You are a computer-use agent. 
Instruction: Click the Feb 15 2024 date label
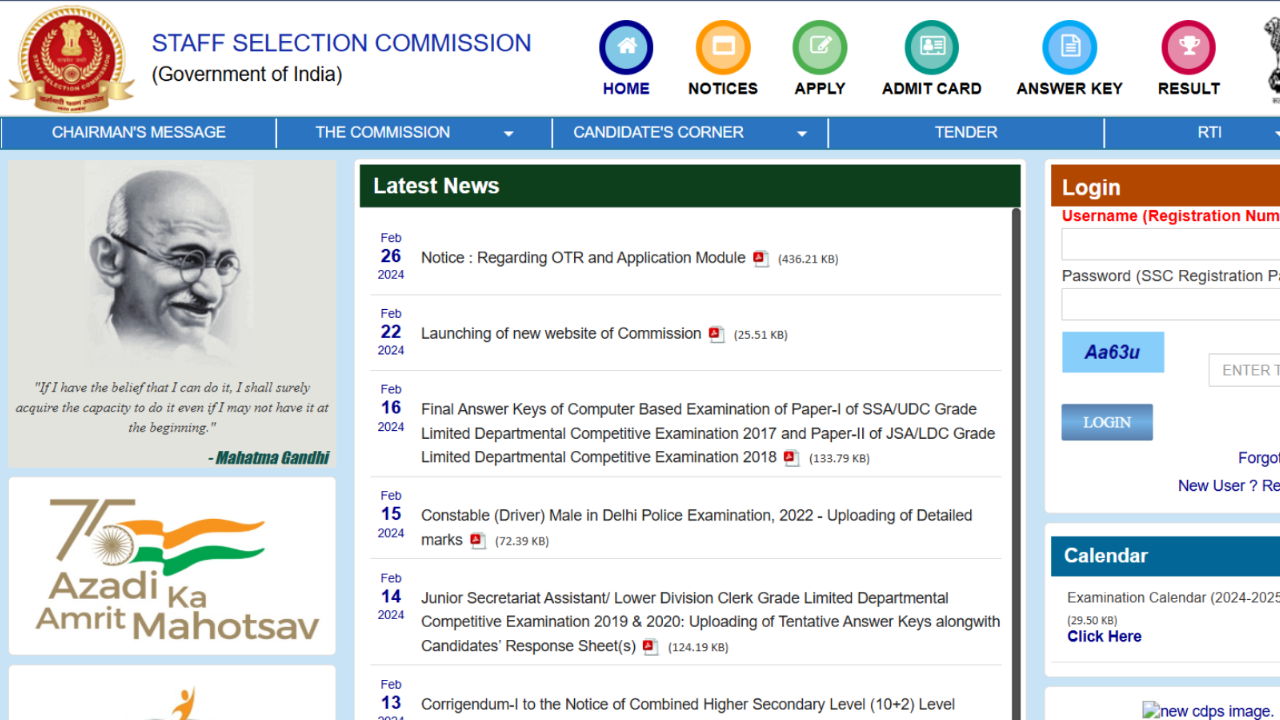click(x=391, y=514)
